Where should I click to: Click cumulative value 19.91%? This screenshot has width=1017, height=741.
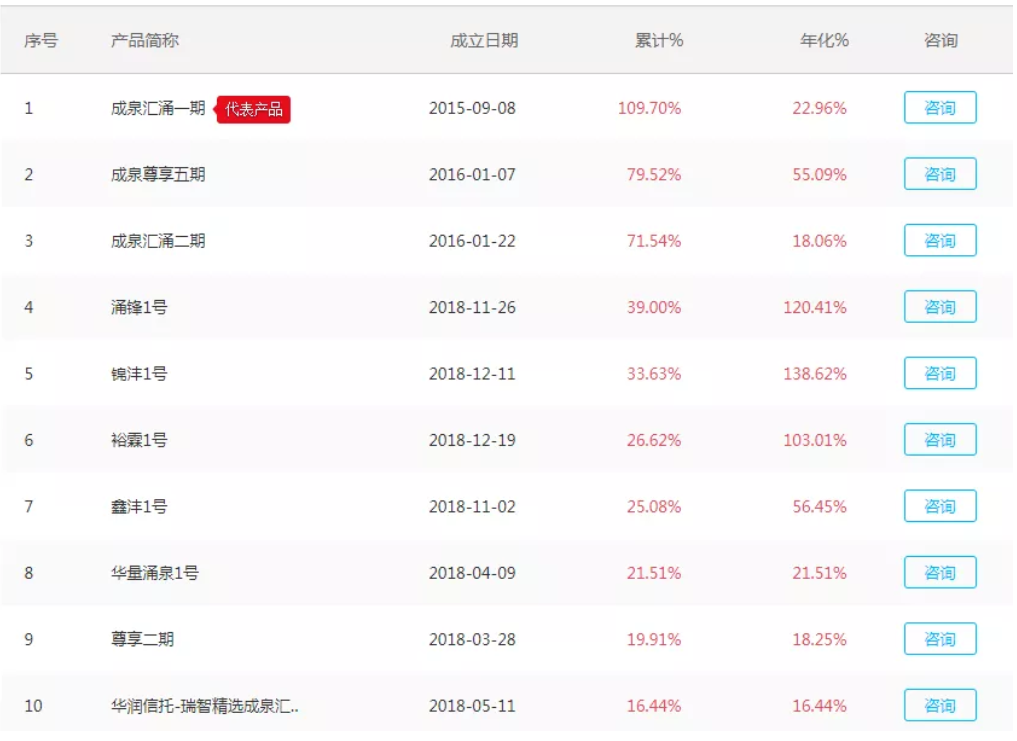(x=654, y=639)
